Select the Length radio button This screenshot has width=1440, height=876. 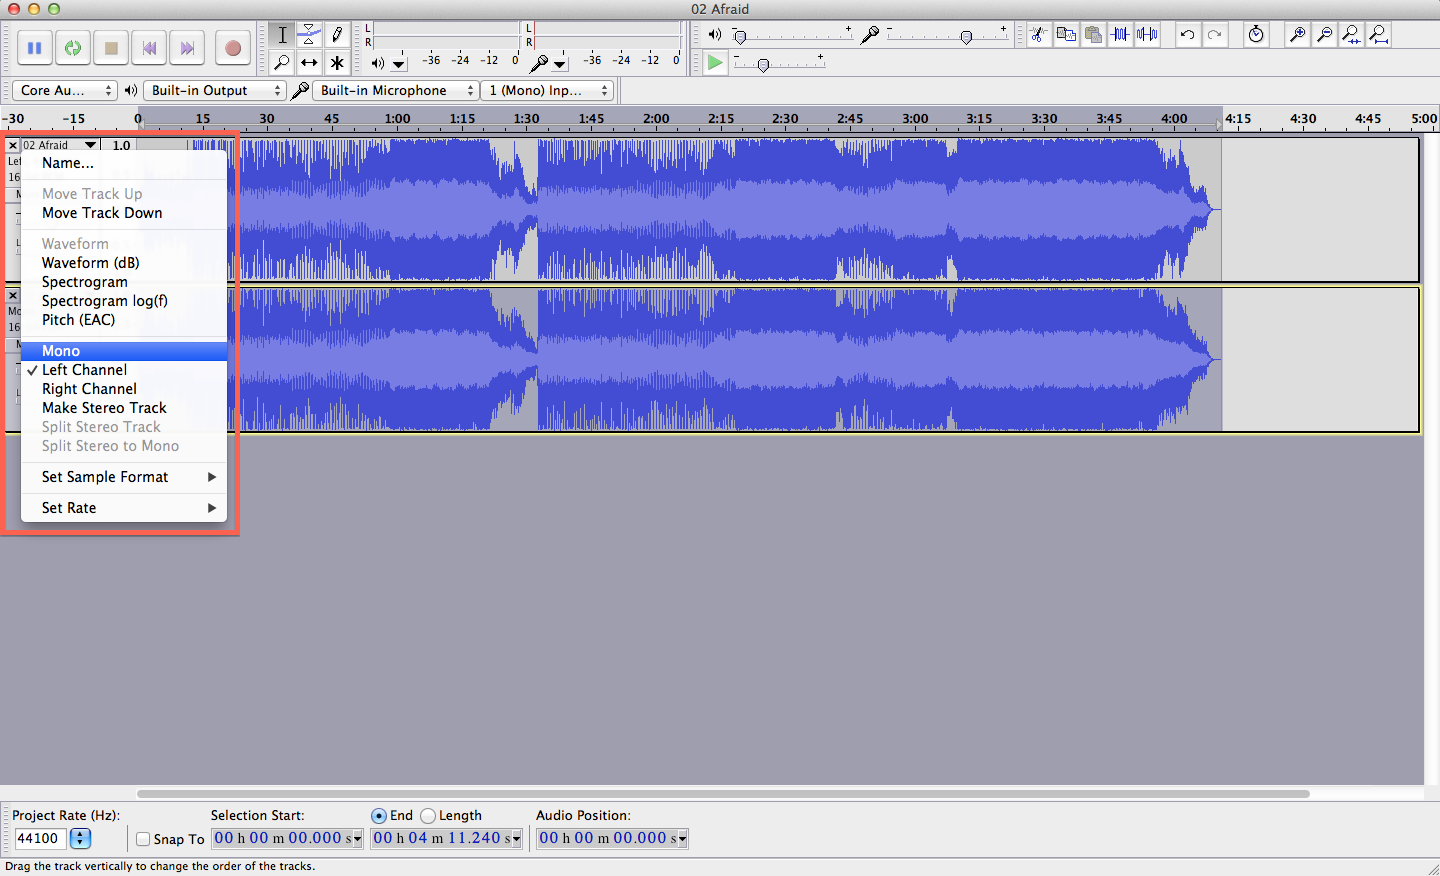[429, 815]
